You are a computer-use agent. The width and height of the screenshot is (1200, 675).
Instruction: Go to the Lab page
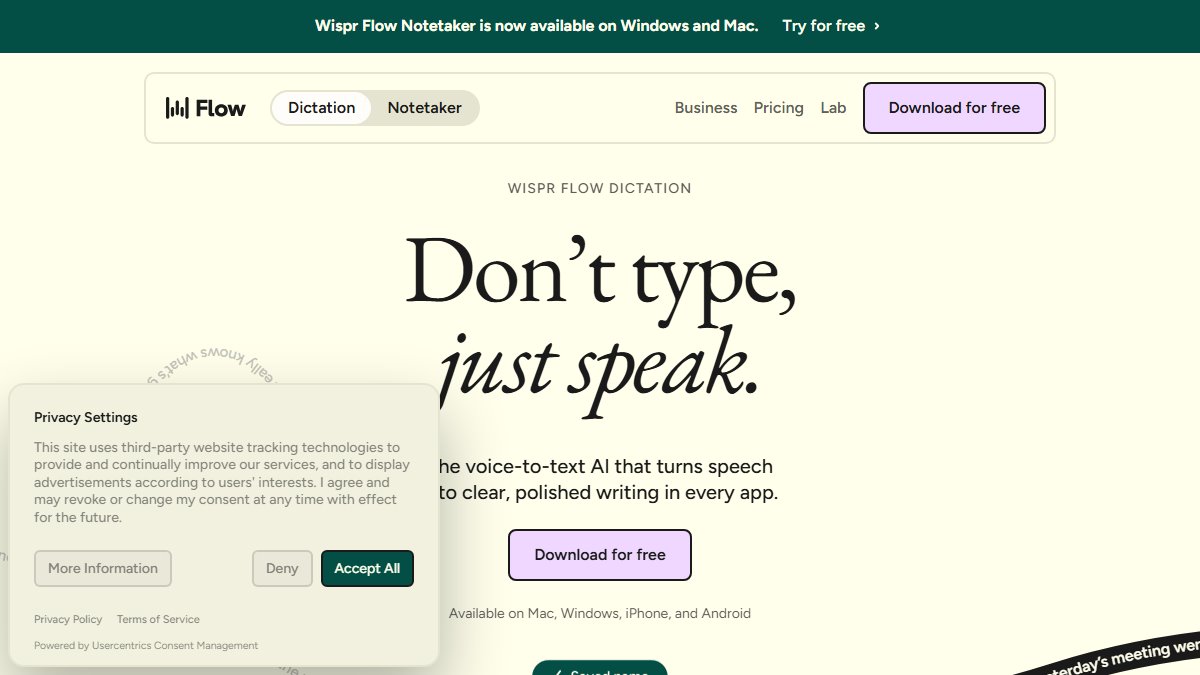point(833,108)
